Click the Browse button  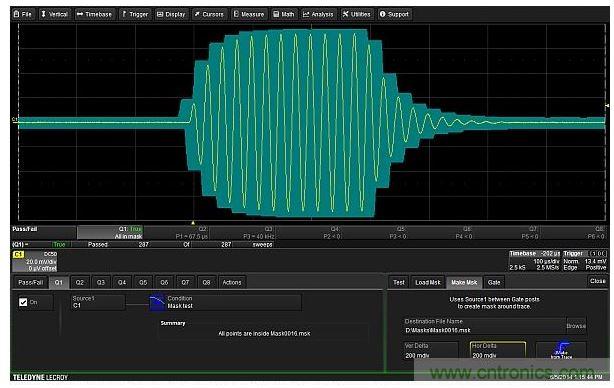pos(576,326)
